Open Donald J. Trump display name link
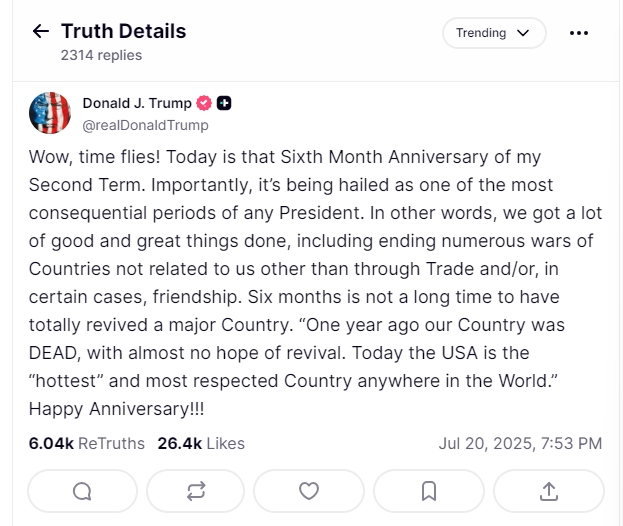This screenshot has height=526, width=623. [x=136, y=103]
